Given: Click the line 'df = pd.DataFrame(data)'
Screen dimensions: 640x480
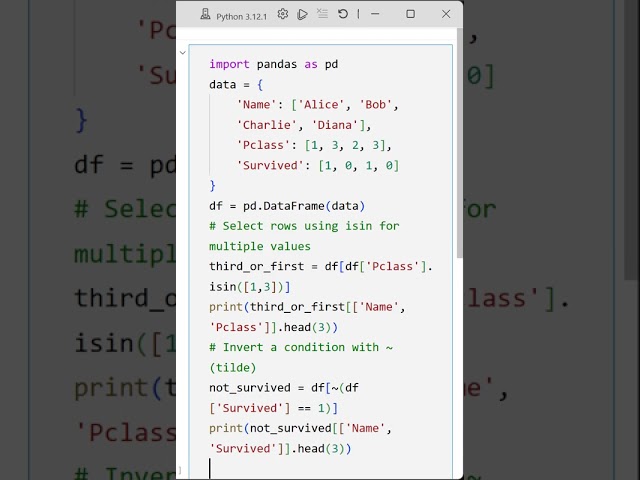Looking at the screenshot, I should tap(287, 206).
